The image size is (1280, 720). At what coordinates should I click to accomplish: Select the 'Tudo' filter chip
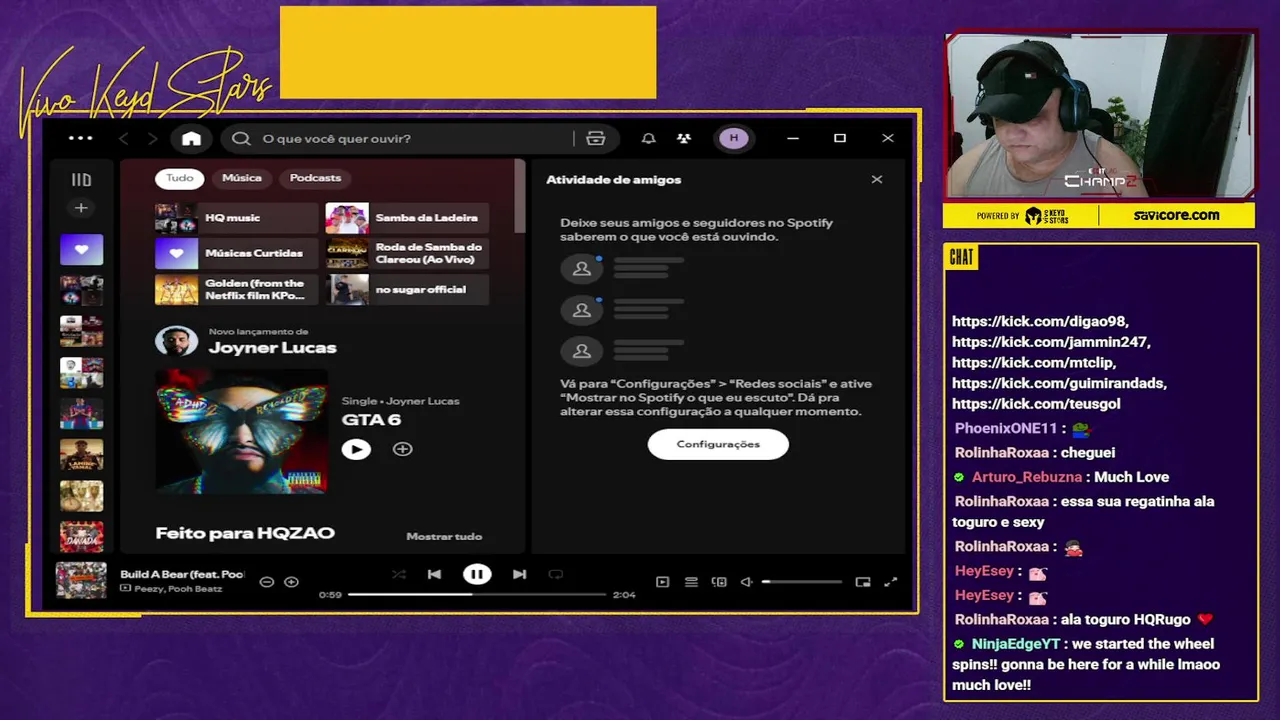click(x=180, y=178)
